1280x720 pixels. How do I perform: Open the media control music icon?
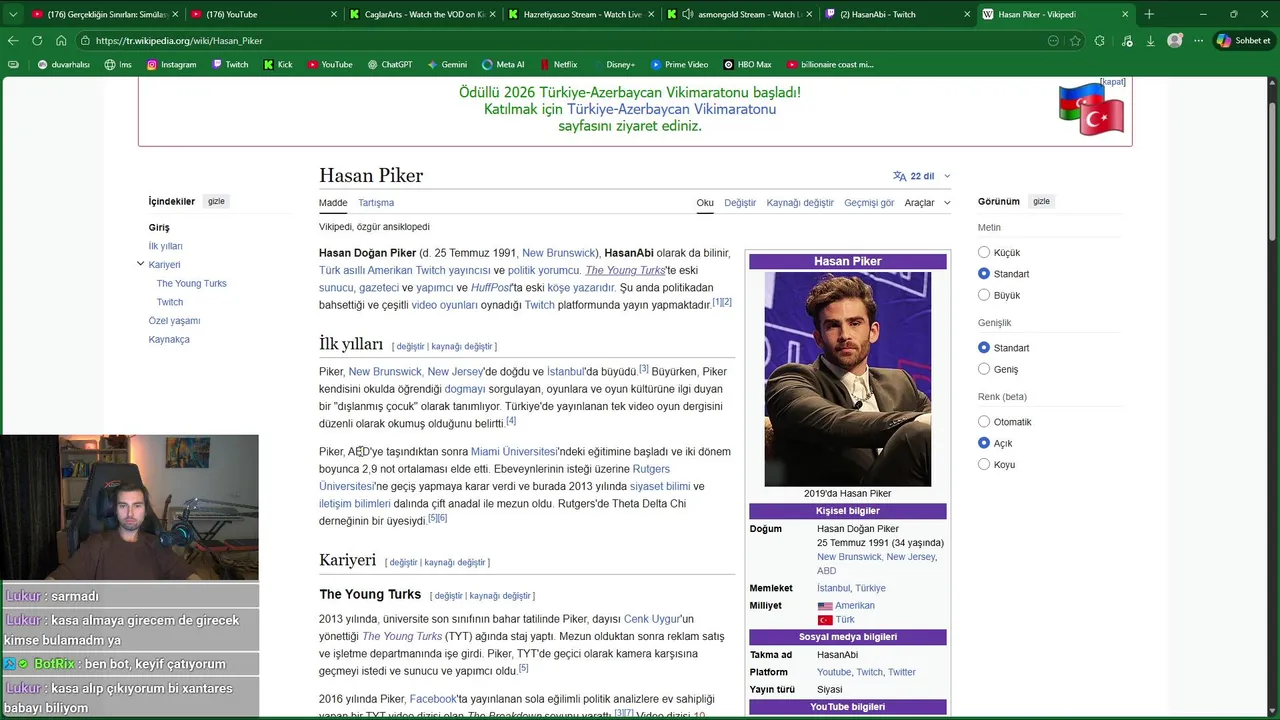(1125, 41)
